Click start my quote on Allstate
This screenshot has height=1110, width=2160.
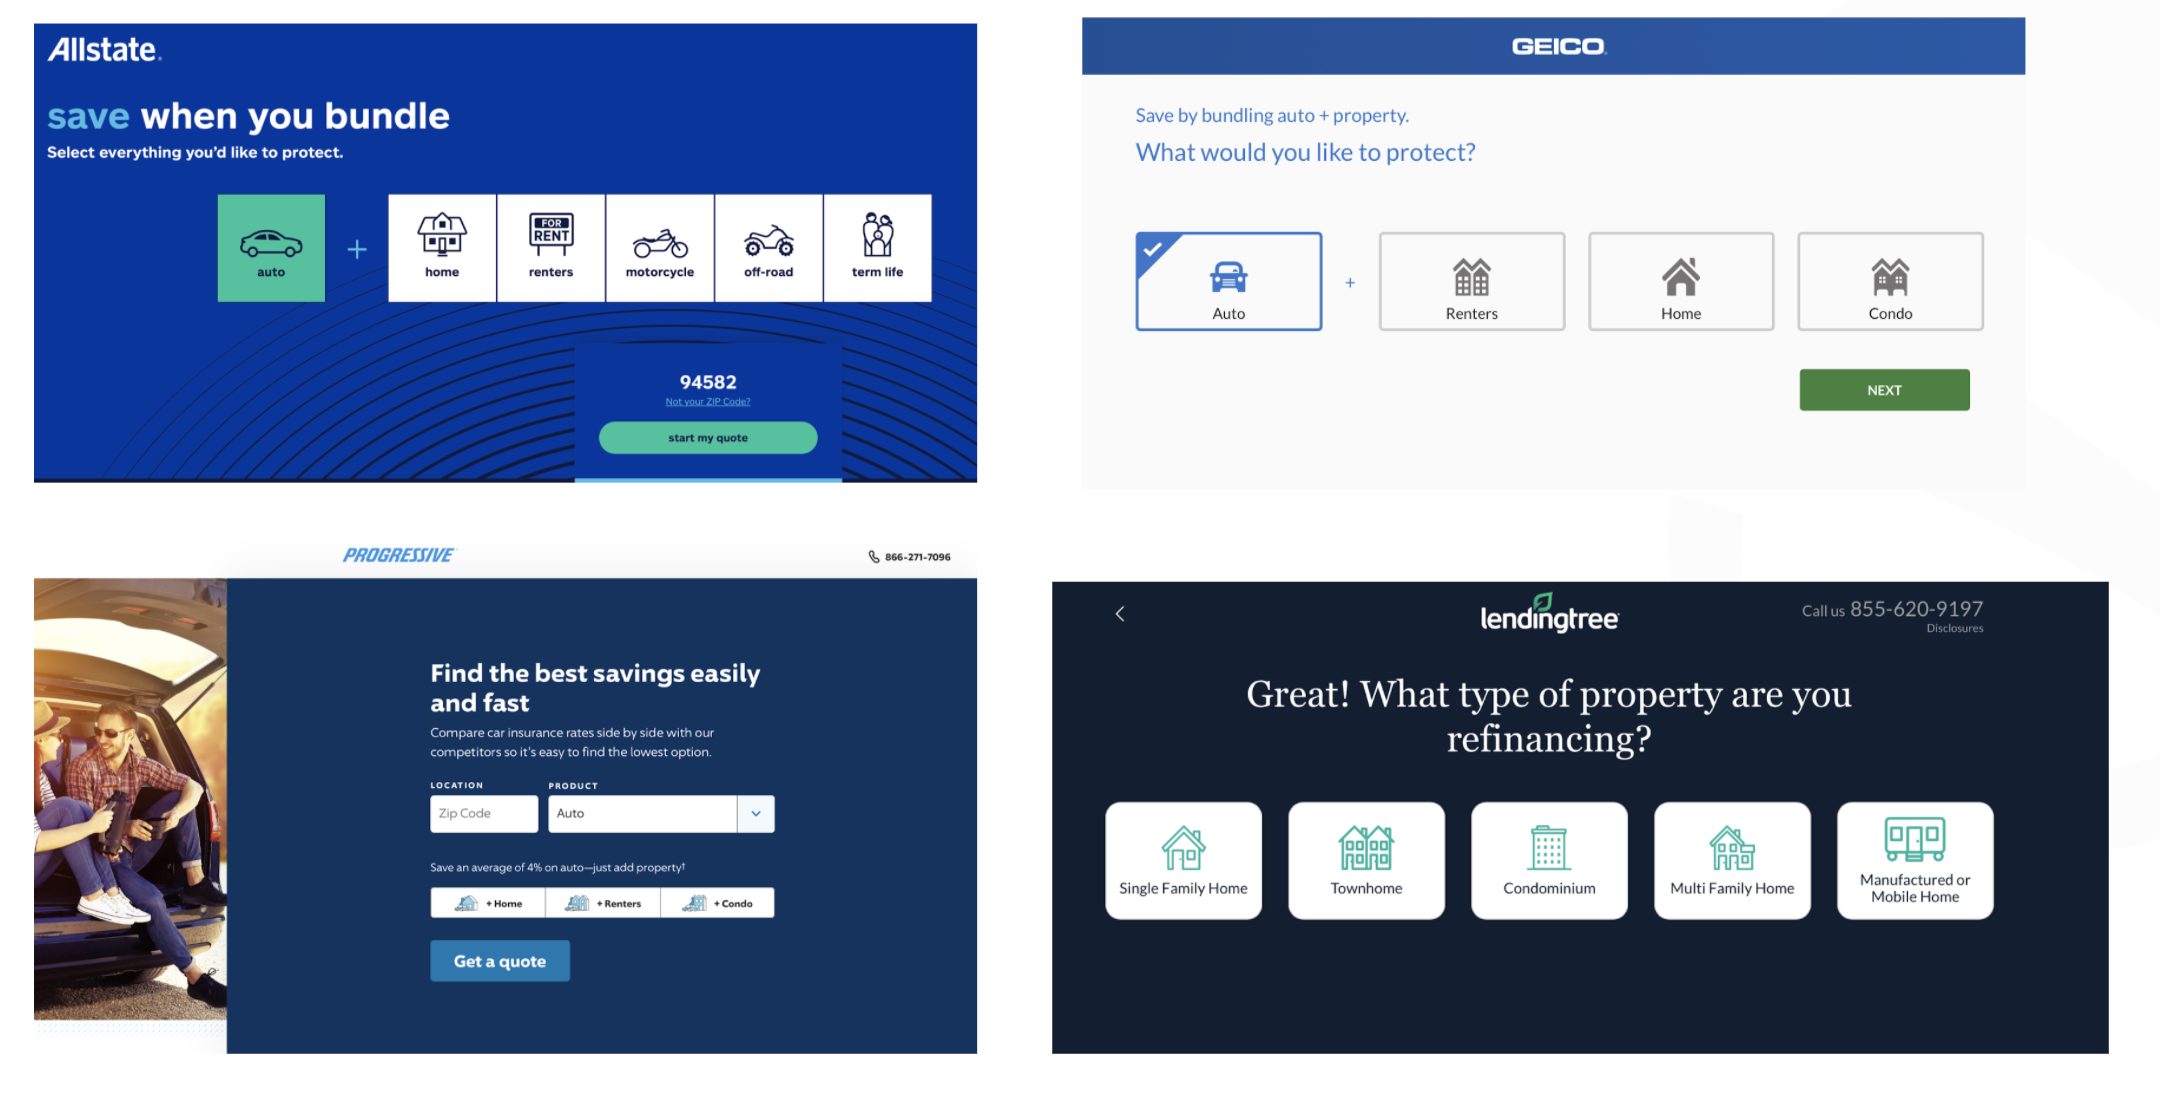click(x=705, y=437)
